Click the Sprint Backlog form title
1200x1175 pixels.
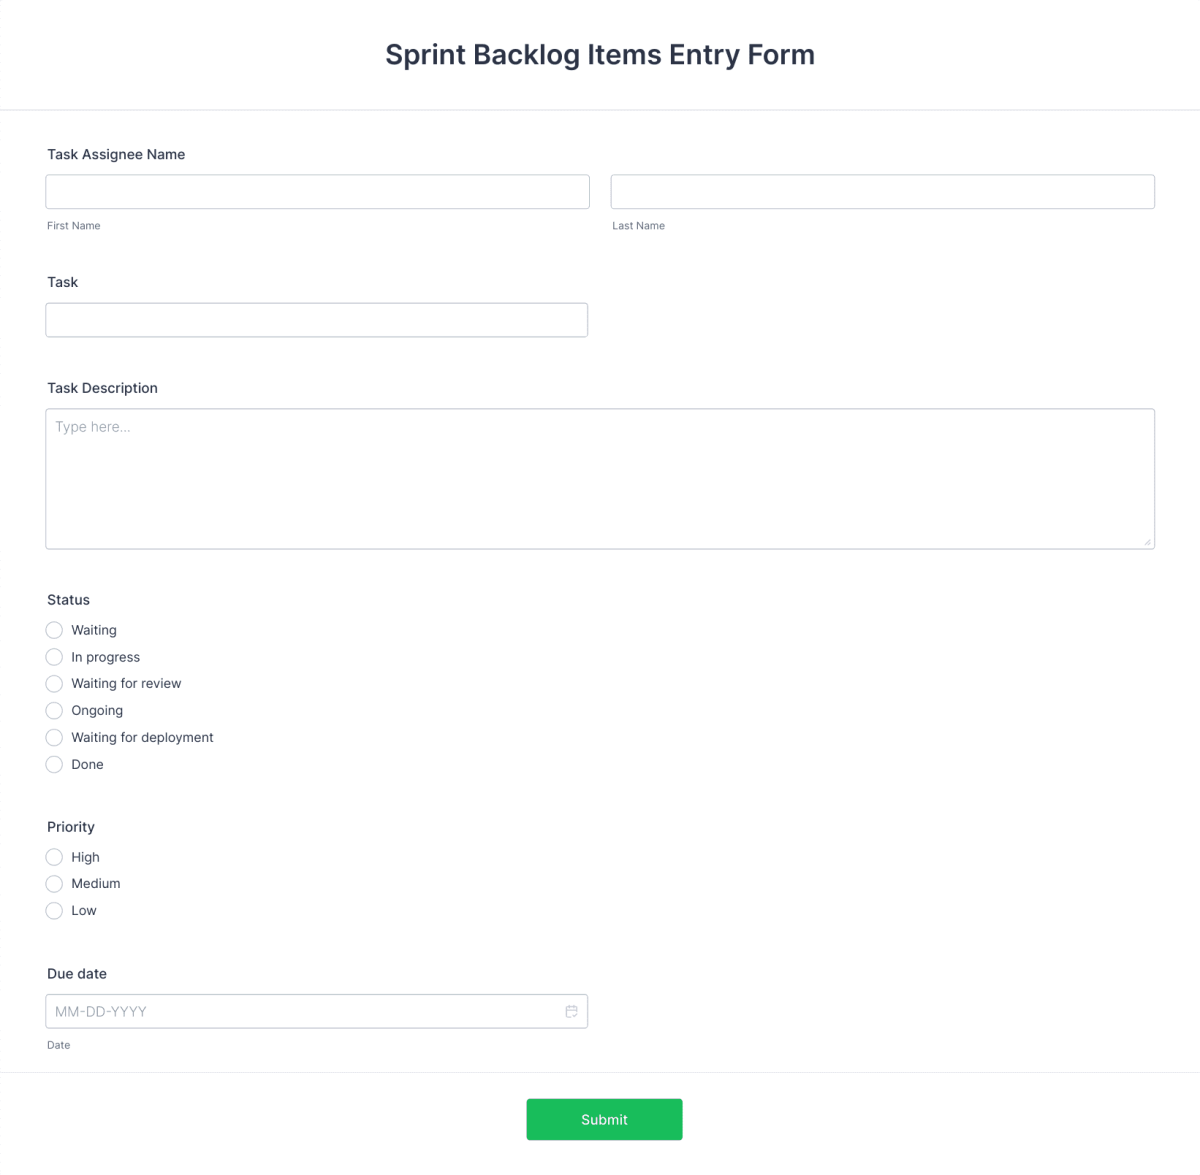[x=599, y=54]
